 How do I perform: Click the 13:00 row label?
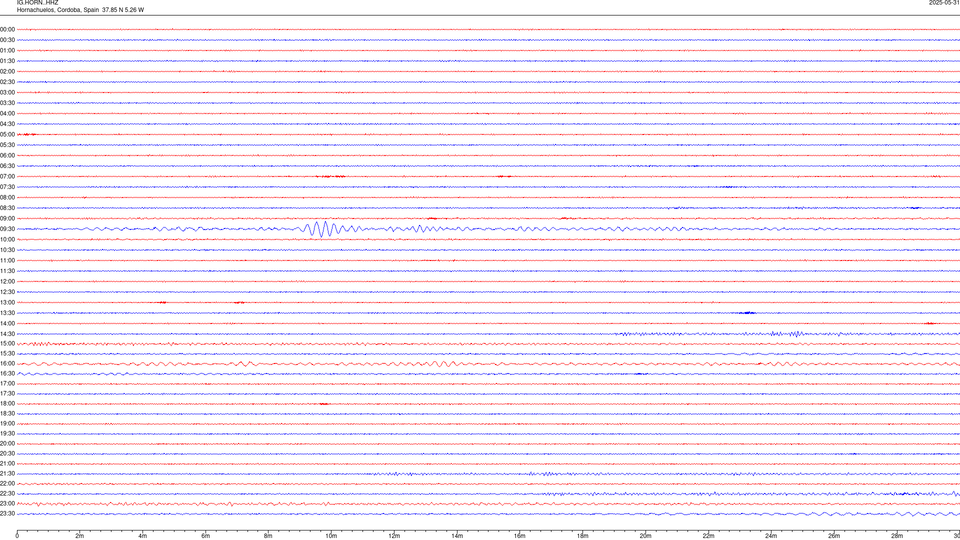pos(7,302)
